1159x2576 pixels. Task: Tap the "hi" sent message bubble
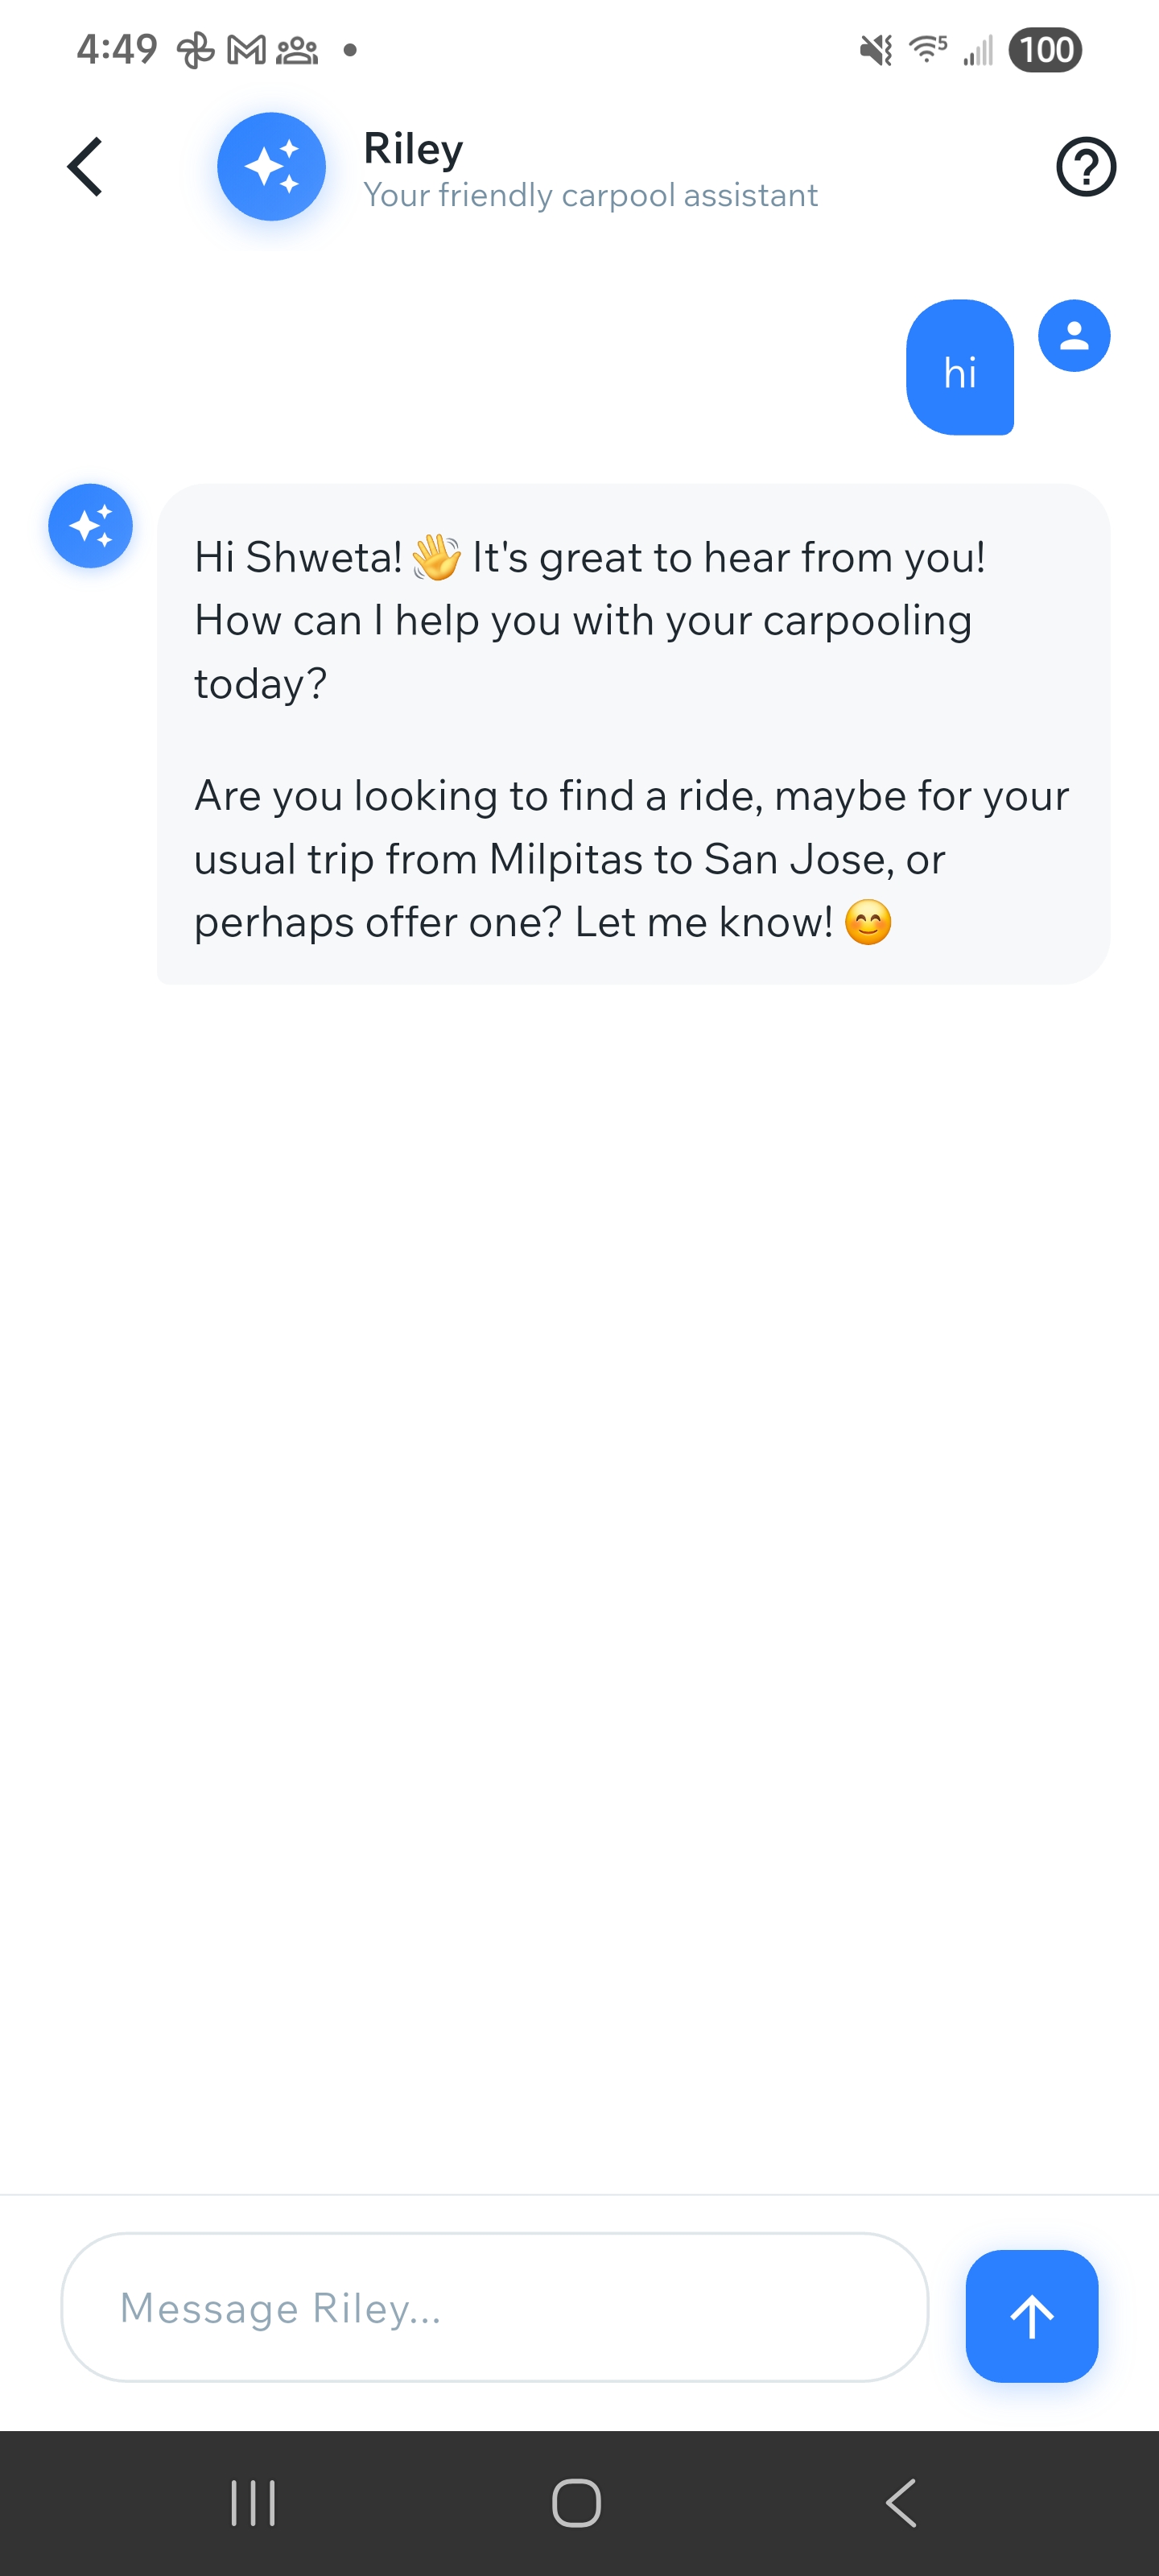click(960, 368)
